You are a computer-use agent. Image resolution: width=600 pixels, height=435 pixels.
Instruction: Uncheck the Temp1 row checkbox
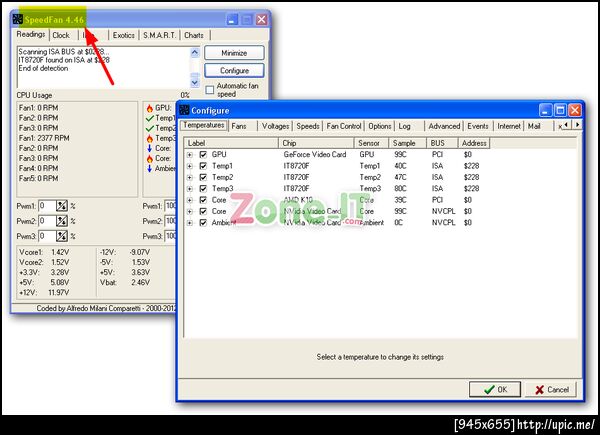click(203, 166)
